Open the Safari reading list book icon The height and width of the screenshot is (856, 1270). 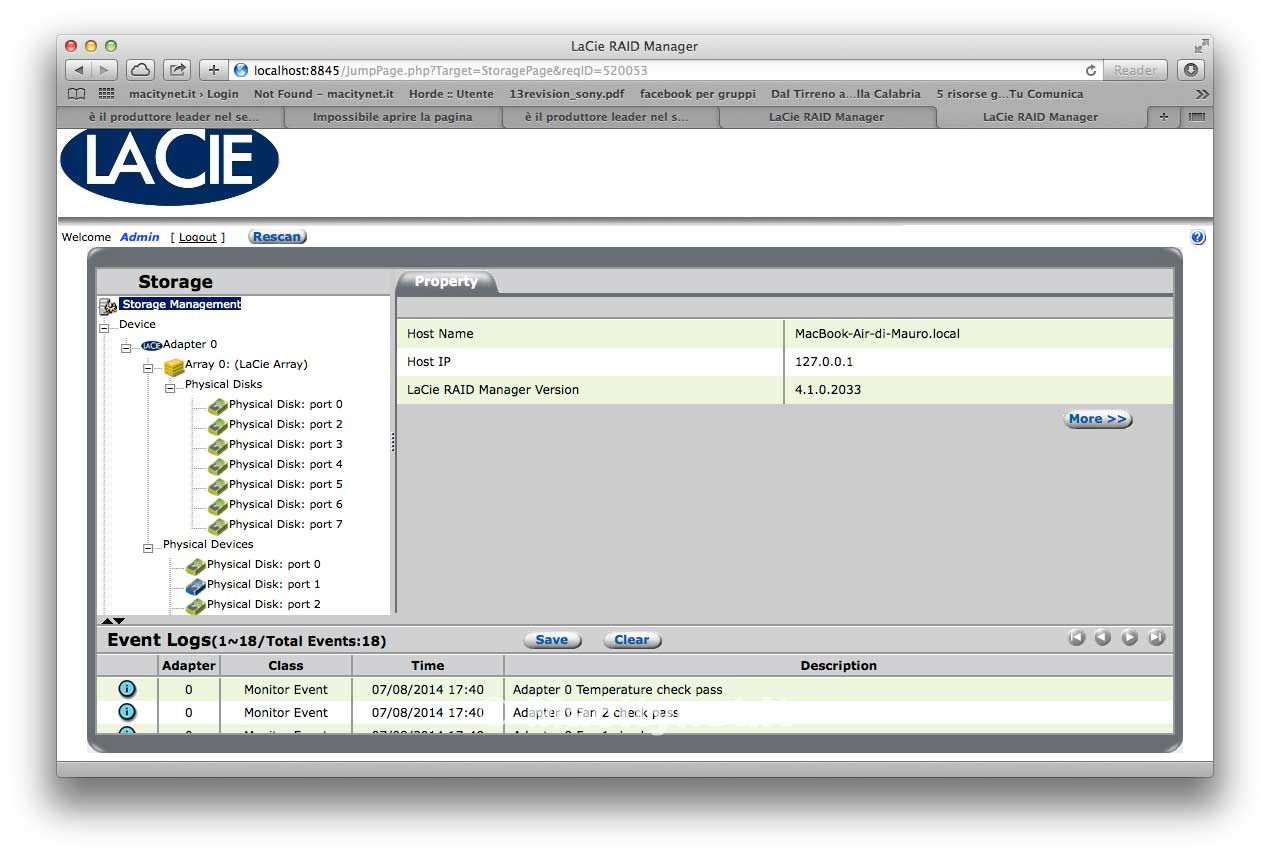click(76, 94)
